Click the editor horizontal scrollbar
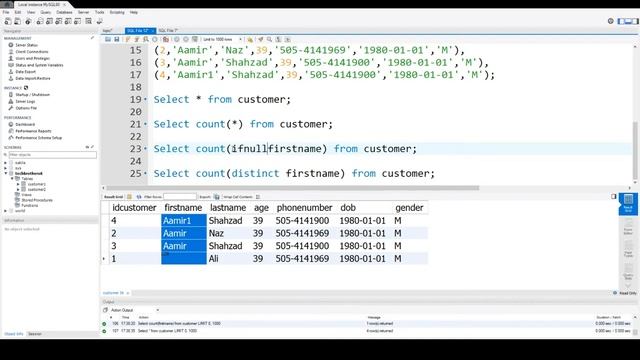 tap(292, 188)
